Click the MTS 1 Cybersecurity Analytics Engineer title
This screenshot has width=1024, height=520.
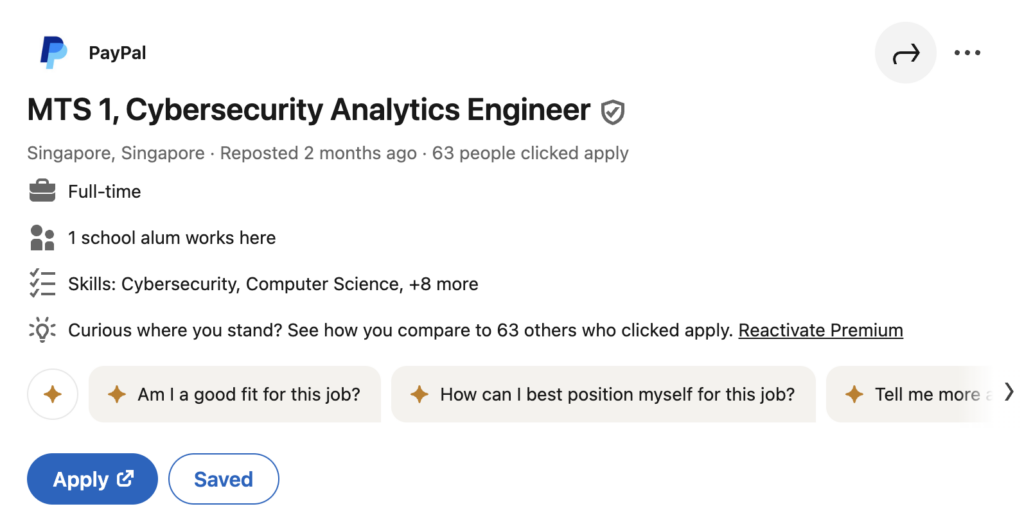(x=309, y=110)
